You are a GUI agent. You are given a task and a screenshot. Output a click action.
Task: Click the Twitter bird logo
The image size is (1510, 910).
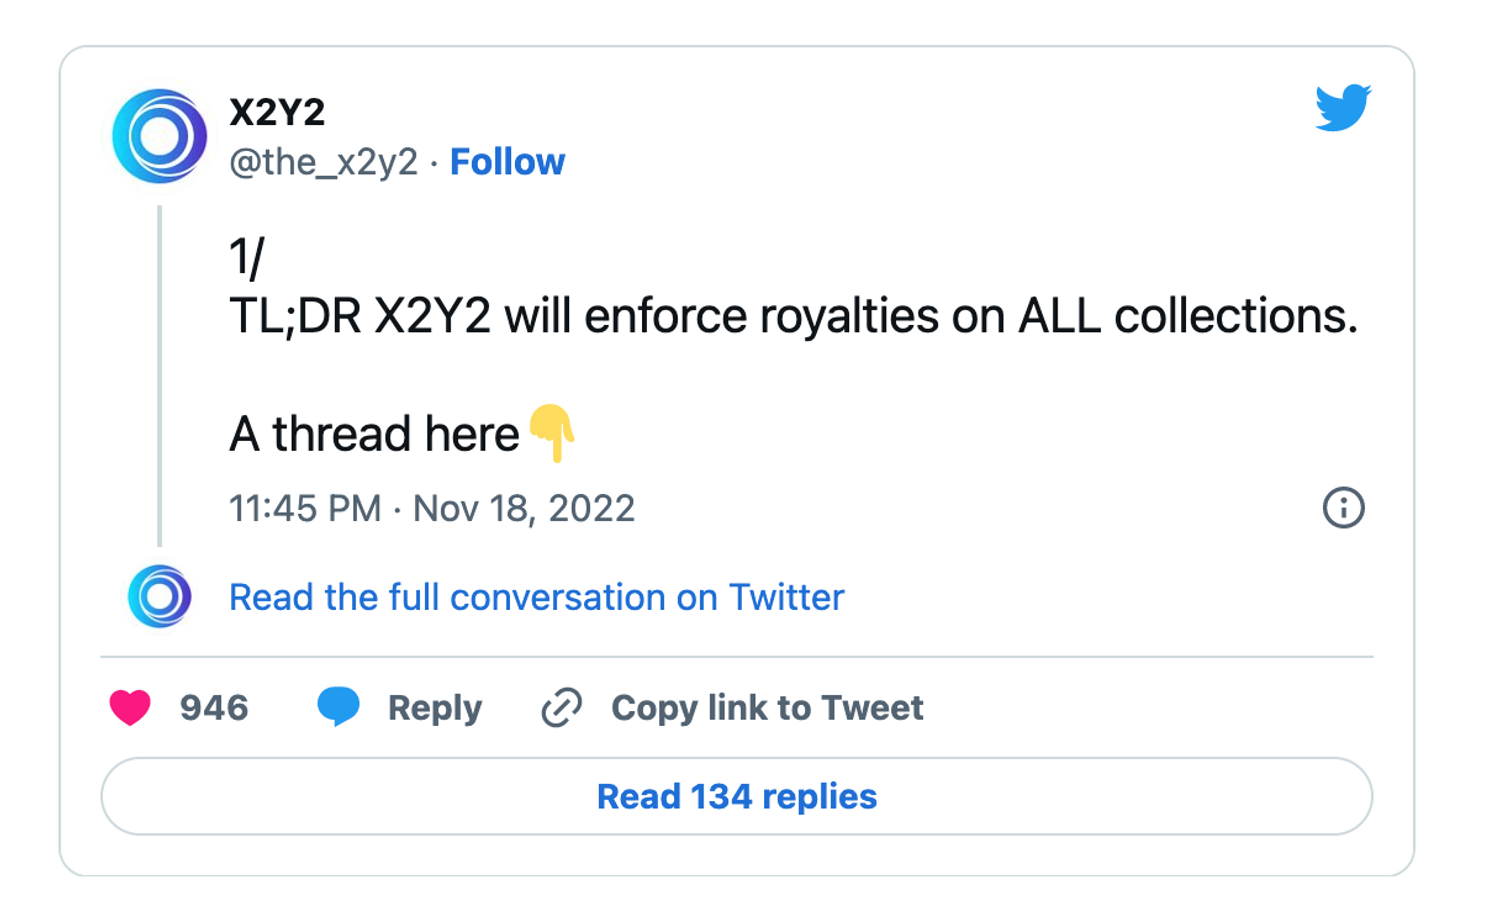coord(1343,110)
